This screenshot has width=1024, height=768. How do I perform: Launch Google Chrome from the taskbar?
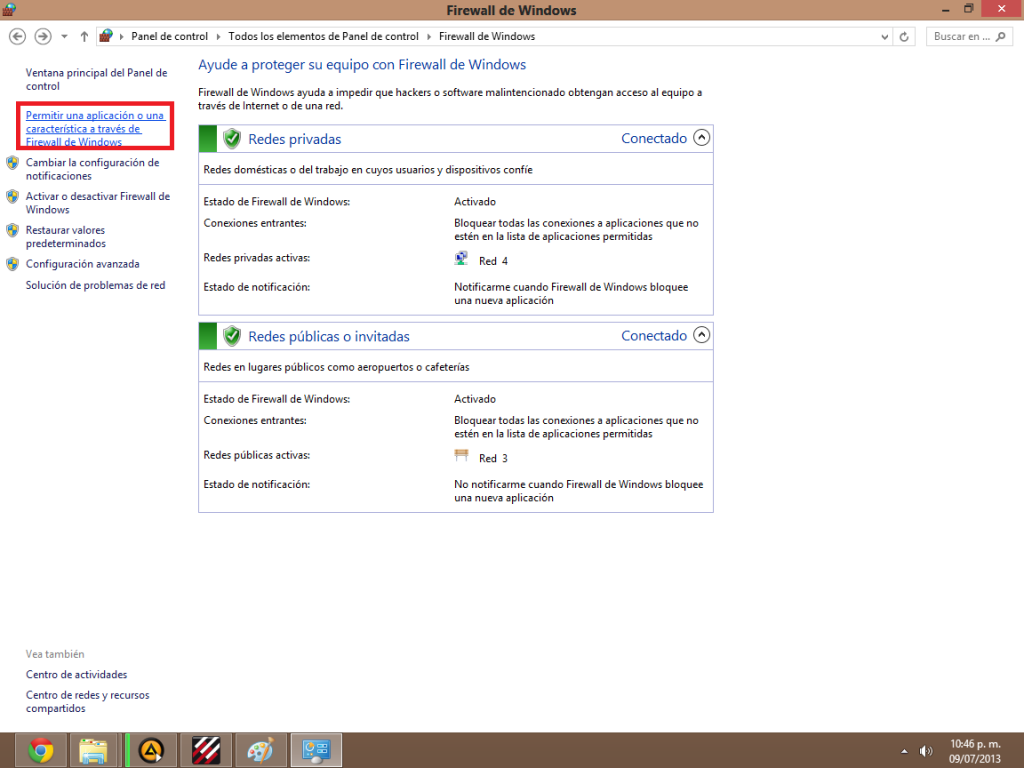tap(40, 750)
